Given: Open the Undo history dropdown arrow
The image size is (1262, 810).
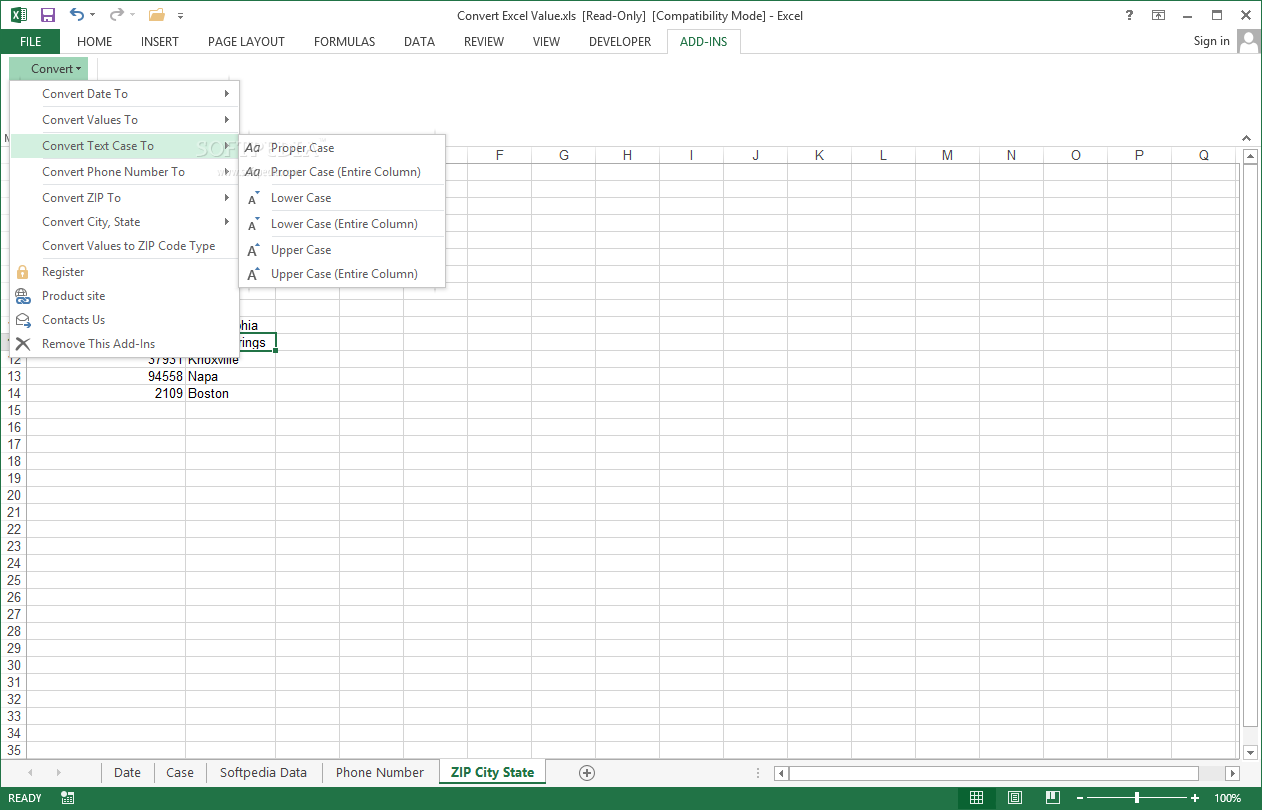Looking at the screenshot, I should [93, 16].
